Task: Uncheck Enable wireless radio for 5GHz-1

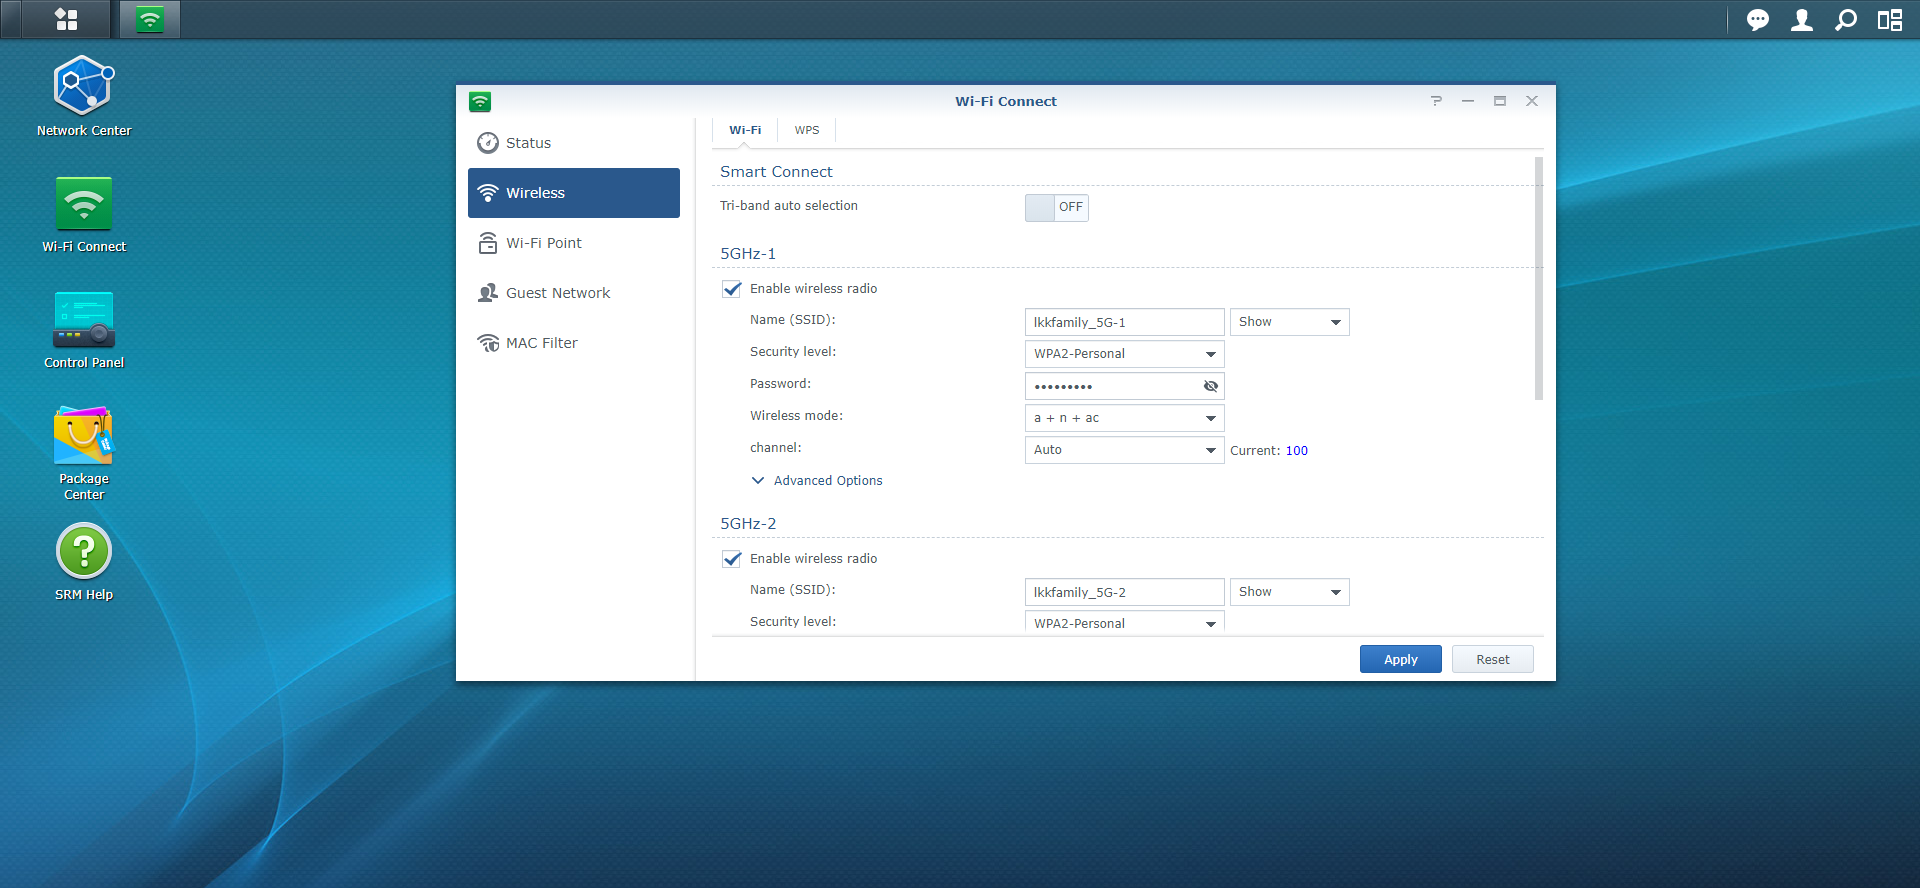Action: point(732,289)
